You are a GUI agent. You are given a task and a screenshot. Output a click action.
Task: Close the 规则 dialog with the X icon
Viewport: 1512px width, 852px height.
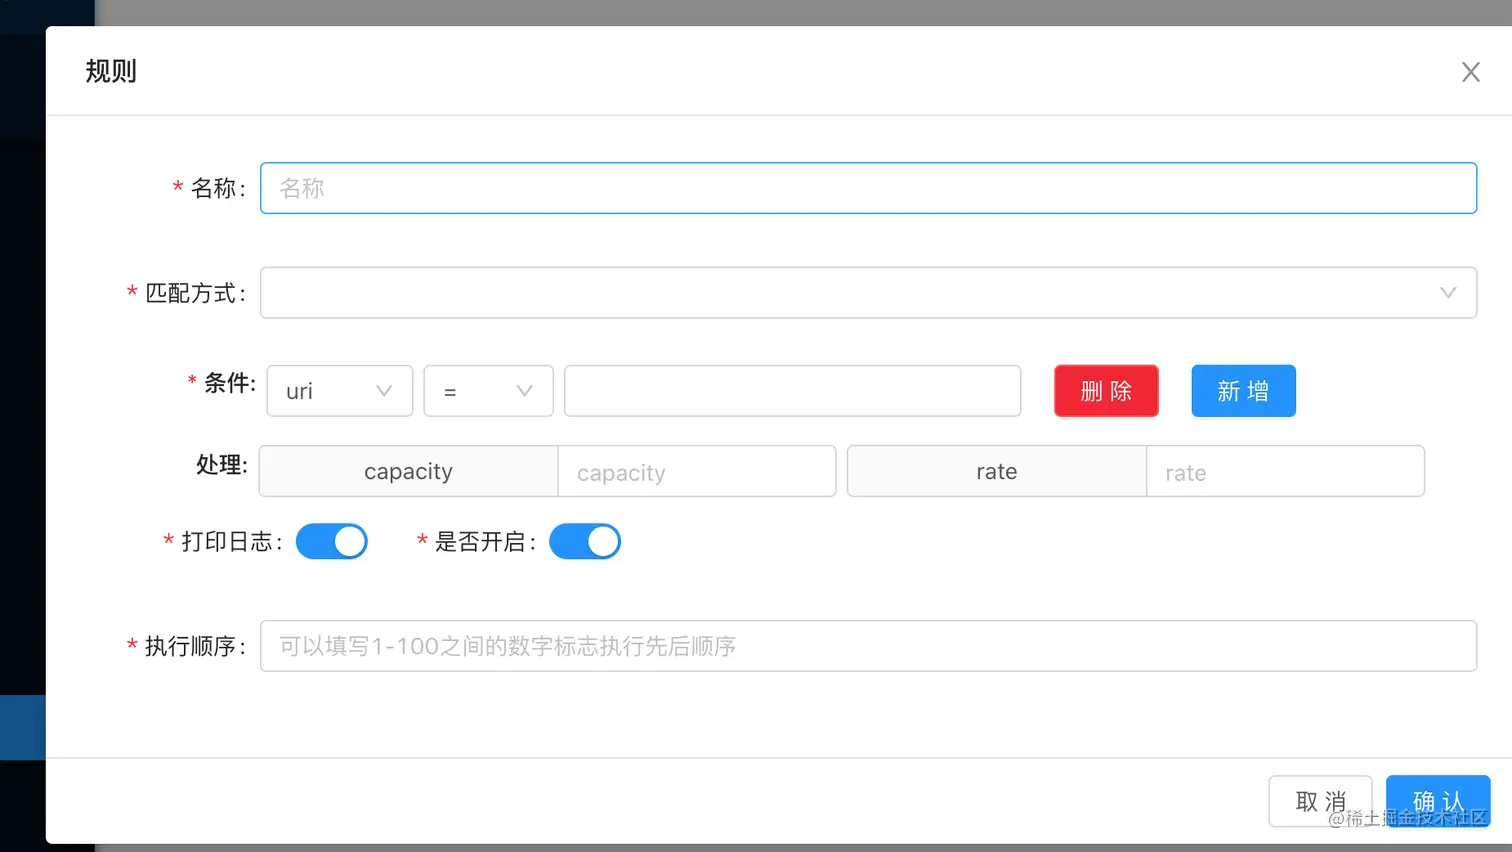click(x=1470, y=72)
